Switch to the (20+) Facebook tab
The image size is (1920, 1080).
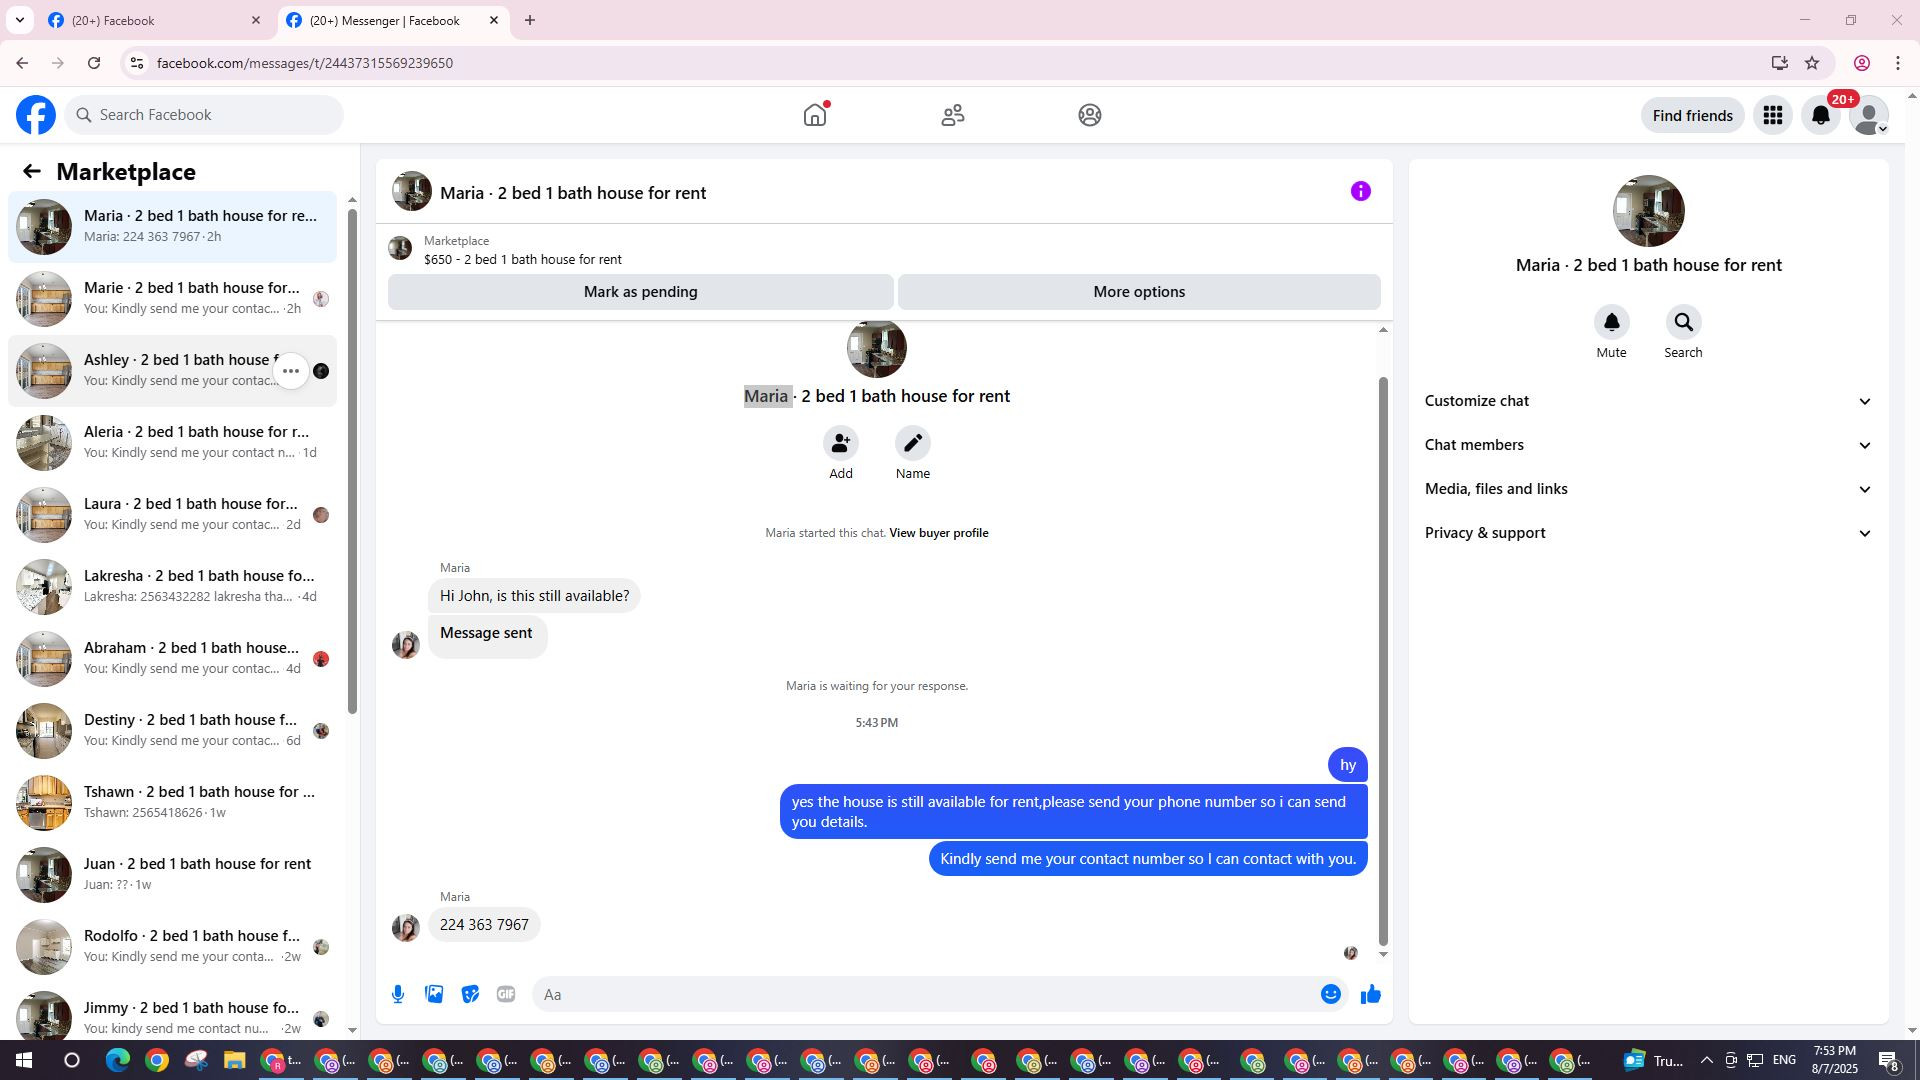pos(155,20)
